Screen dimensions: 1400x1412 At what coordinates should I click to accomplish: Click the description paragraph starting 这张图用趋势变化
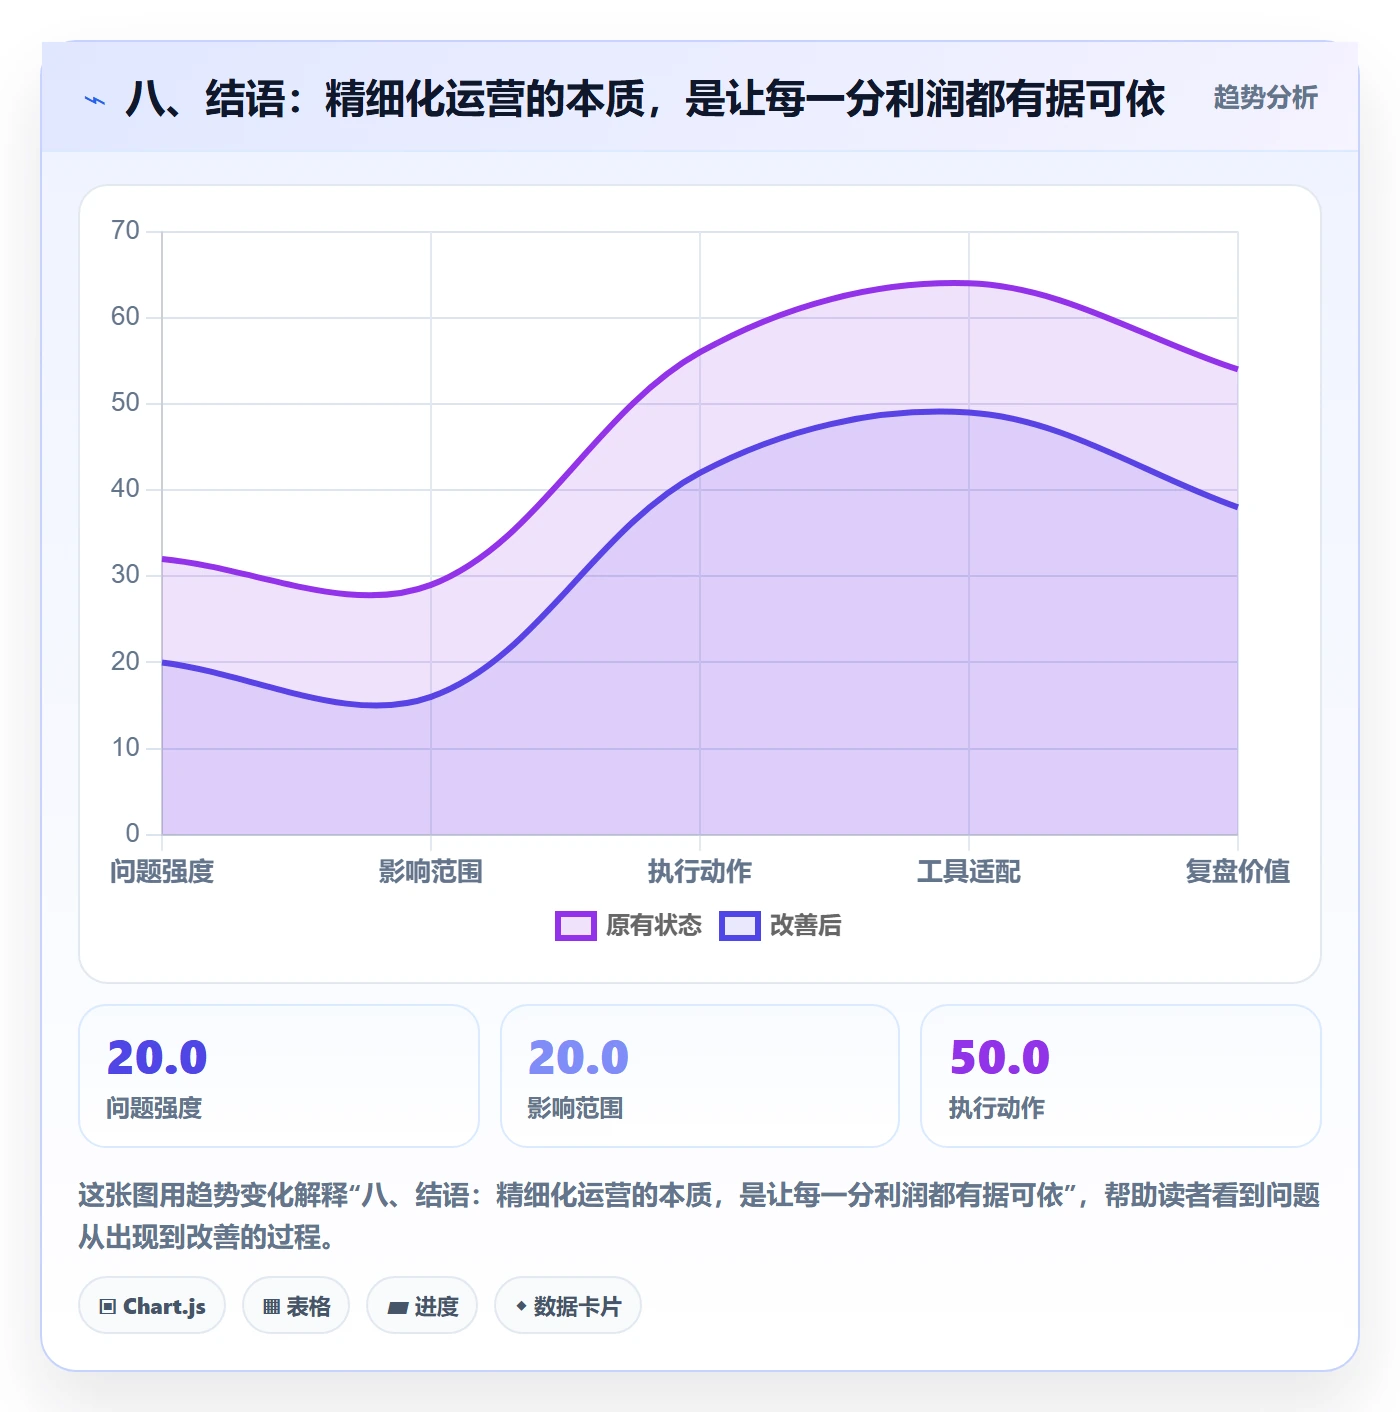pyautogui.click(x=699, y=1216)
